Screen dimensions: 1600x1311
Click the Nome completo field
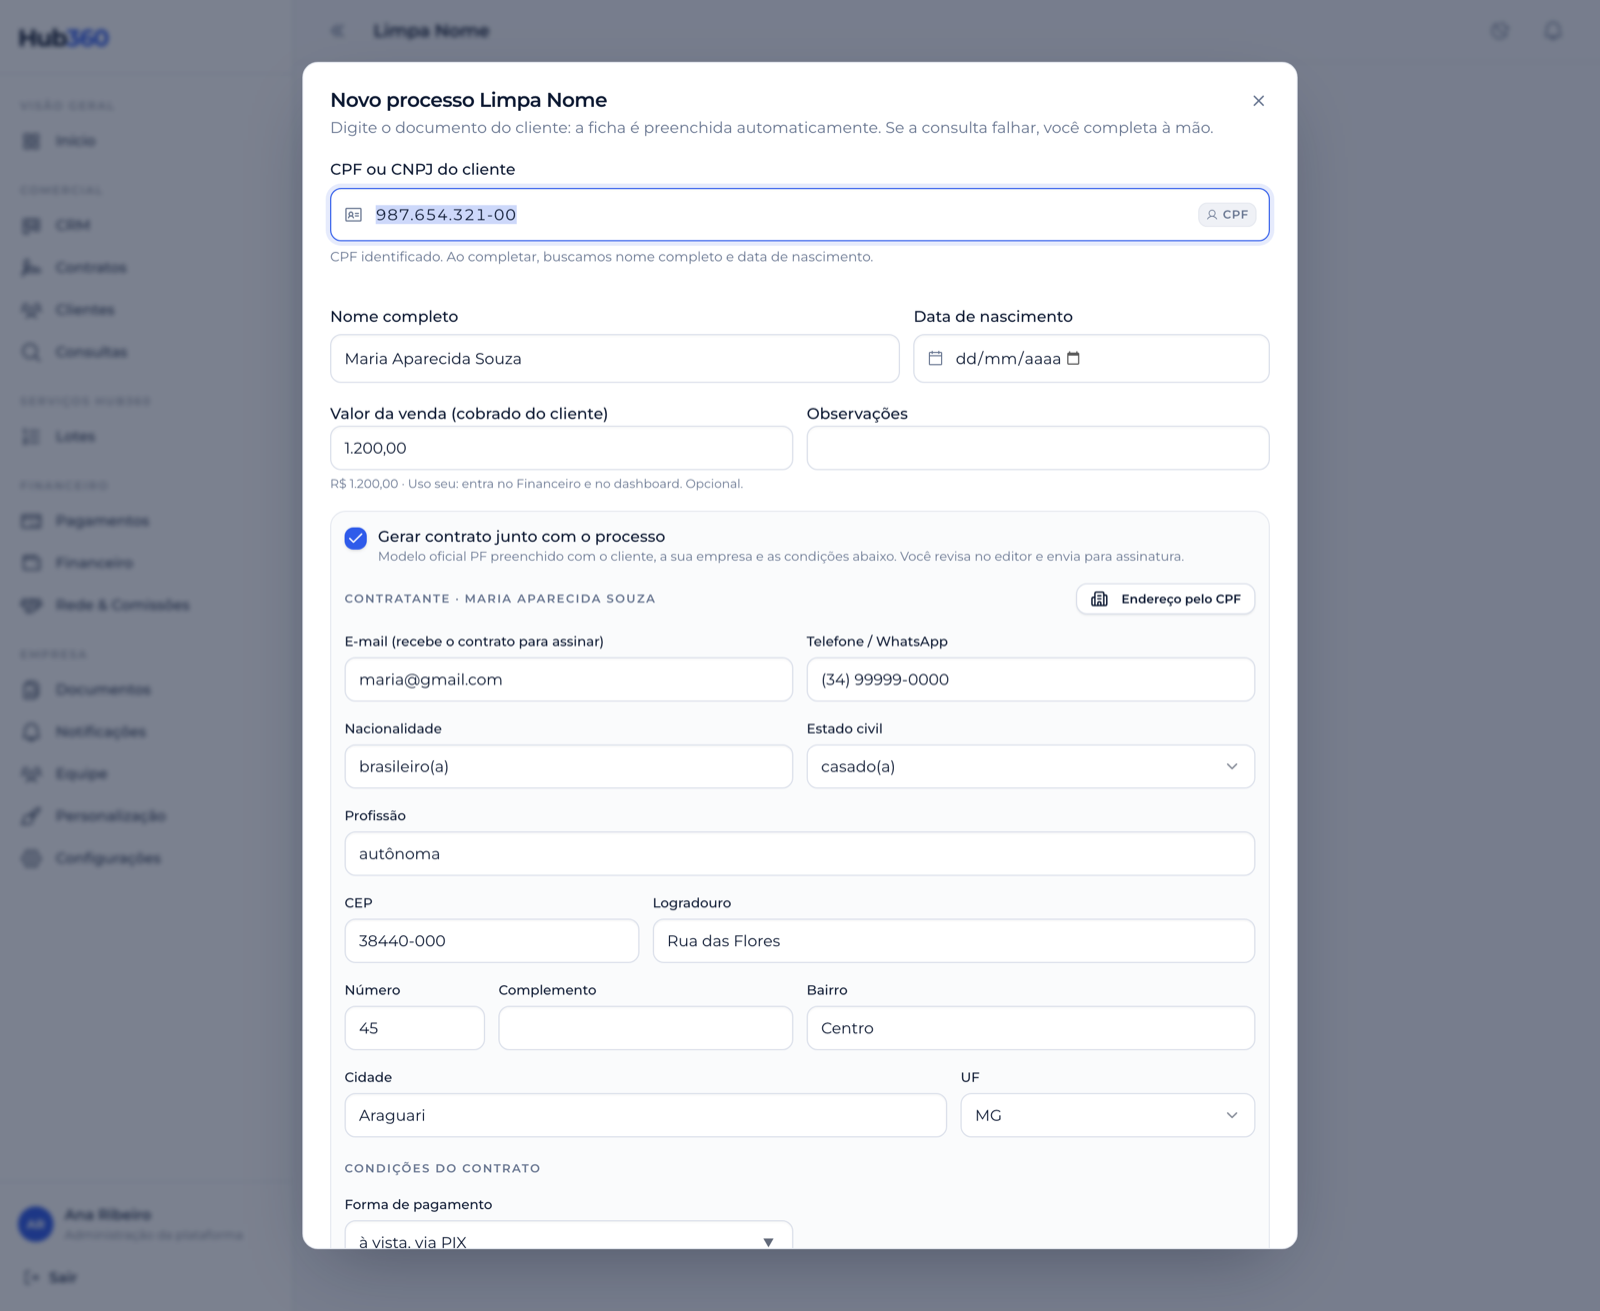pyautogui.click(x=615, y=358)
